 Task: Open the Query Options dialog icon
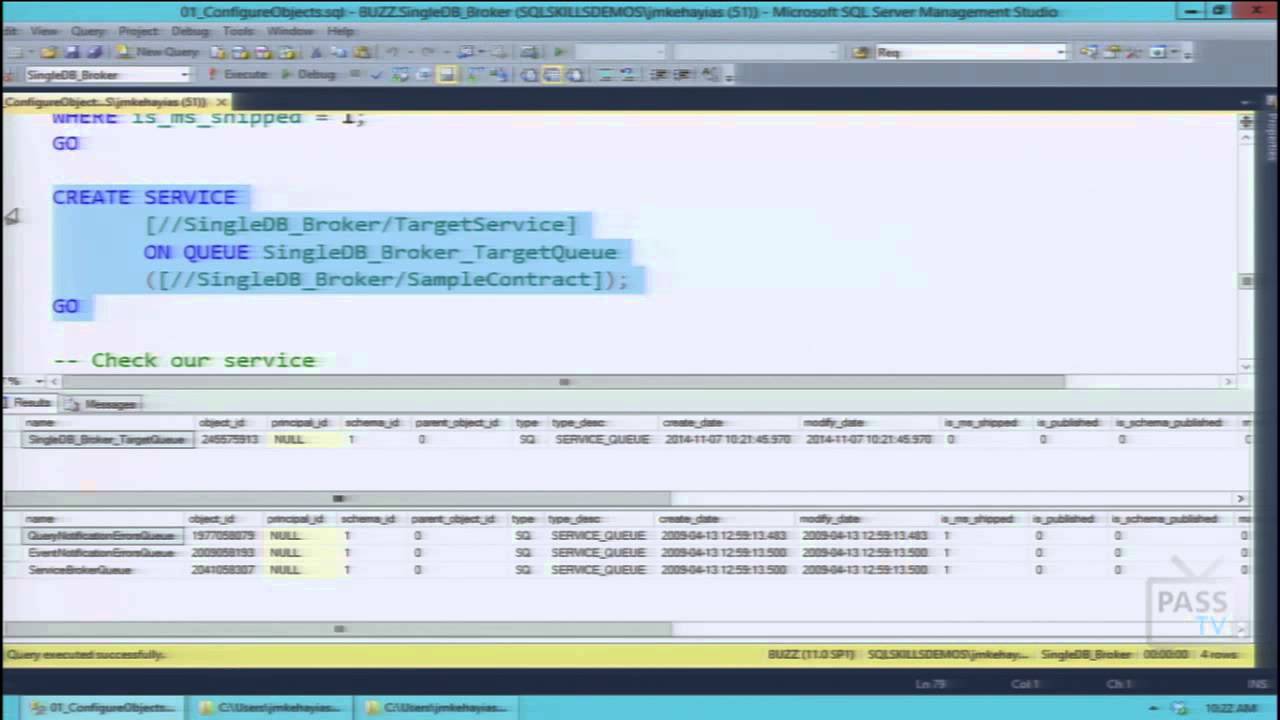[x=423, y=74]
